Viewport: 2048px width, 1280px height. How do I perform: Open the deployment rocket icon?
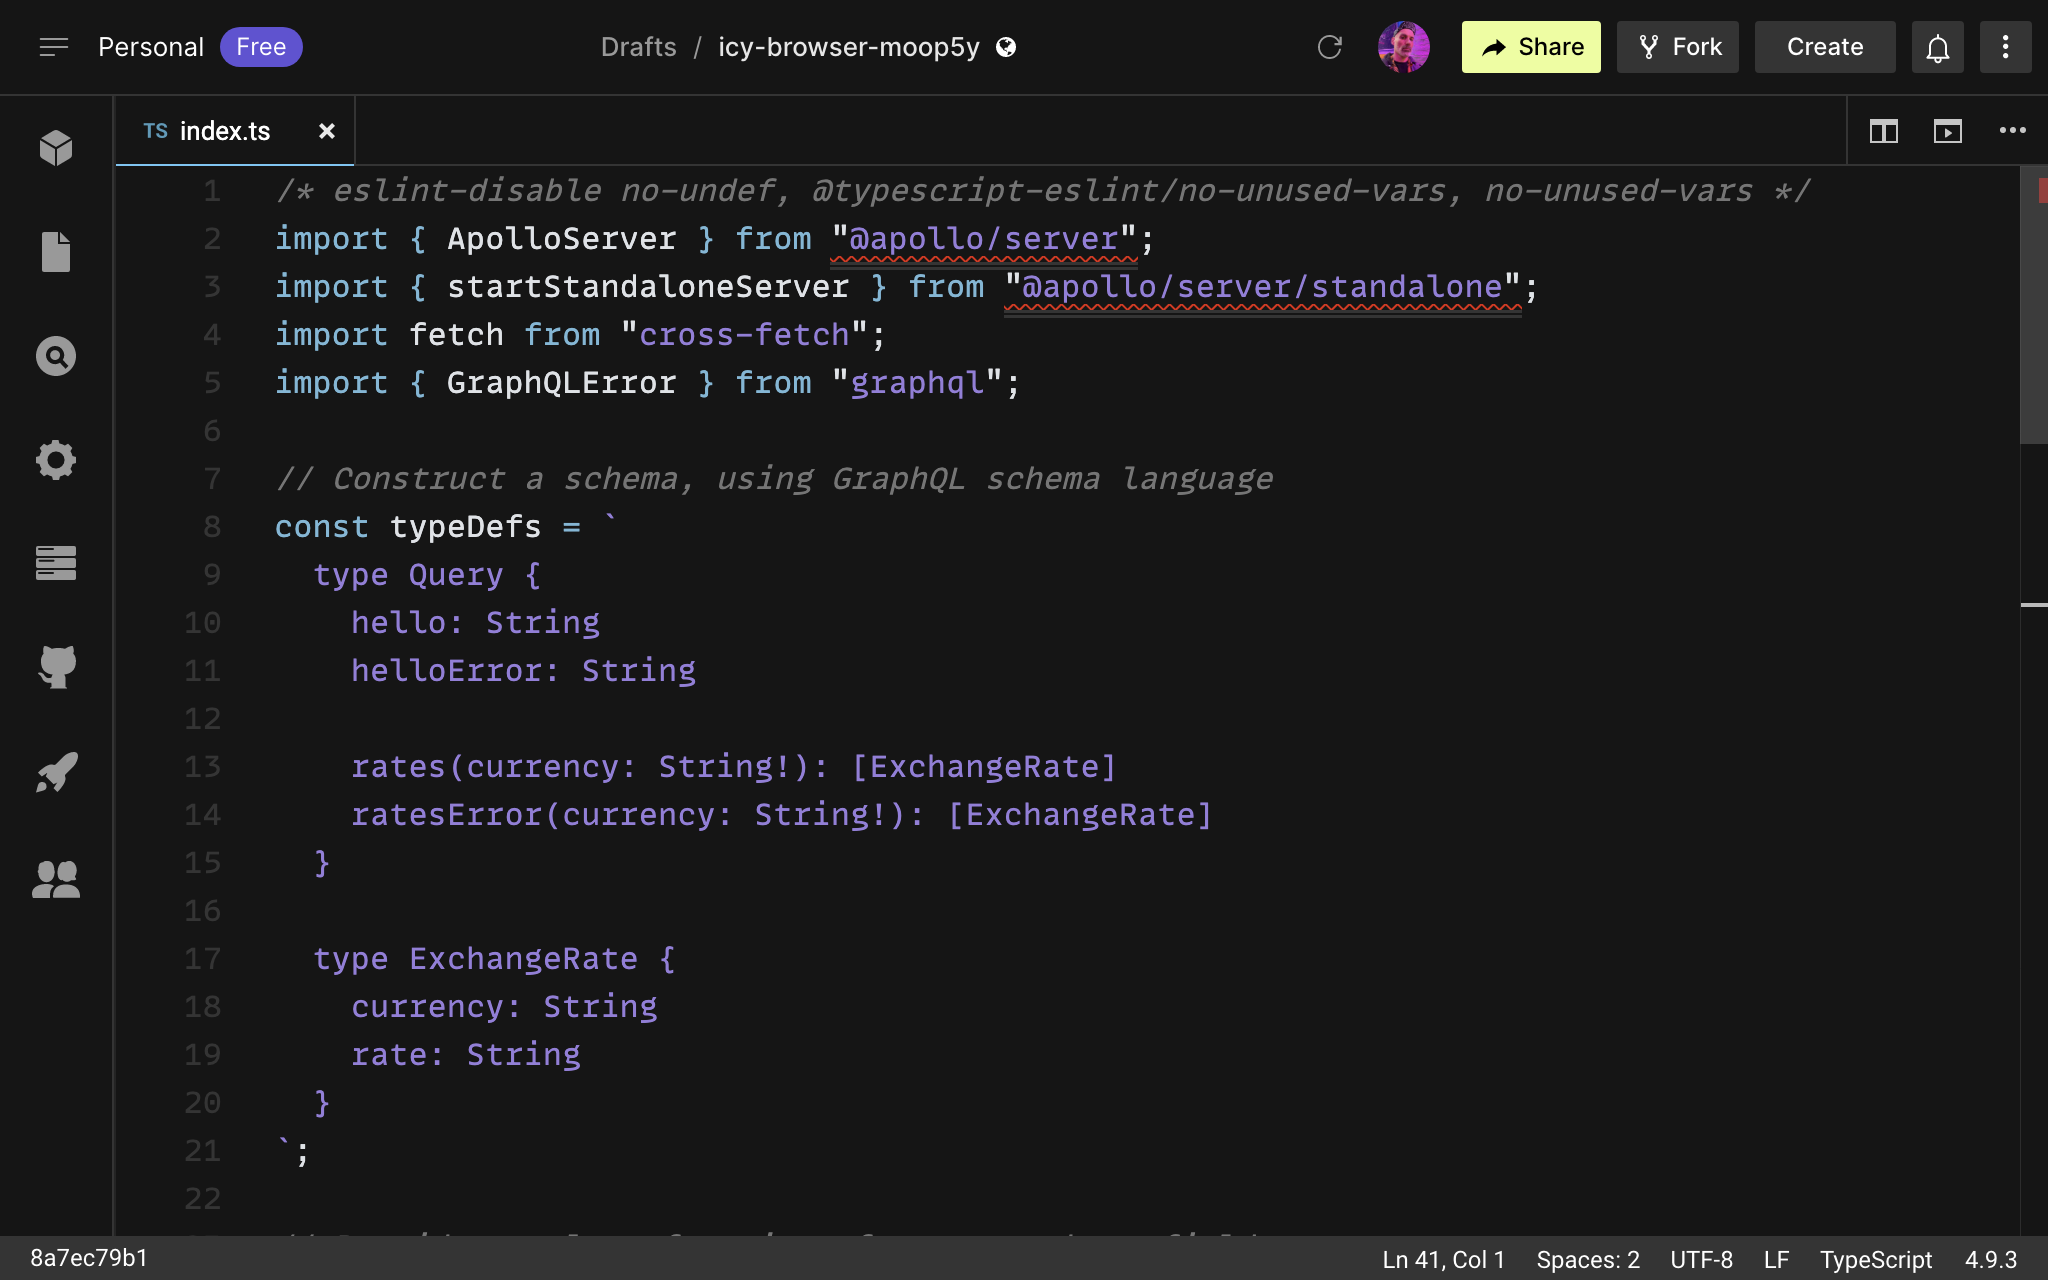56,772
